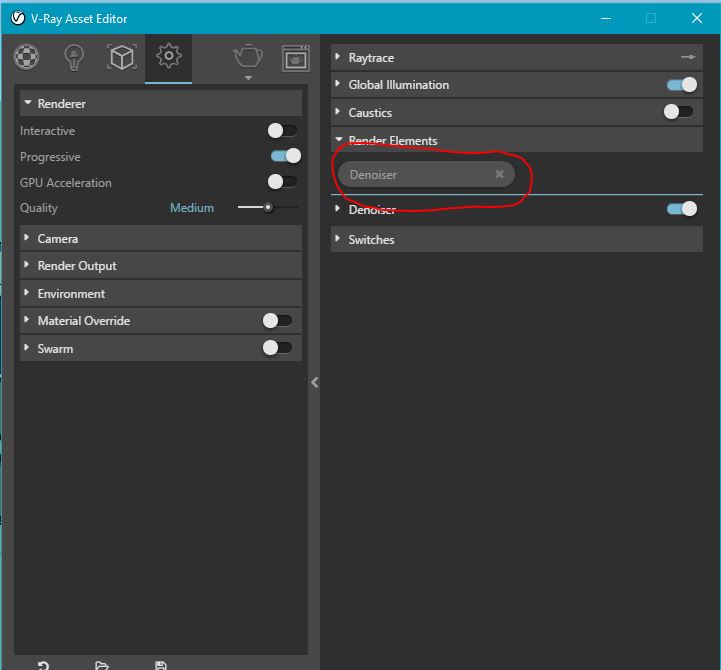The width and height of the screenshot is (721, 670).
Task: Open the Lights tab bulb icon
Action: [74, 57]
